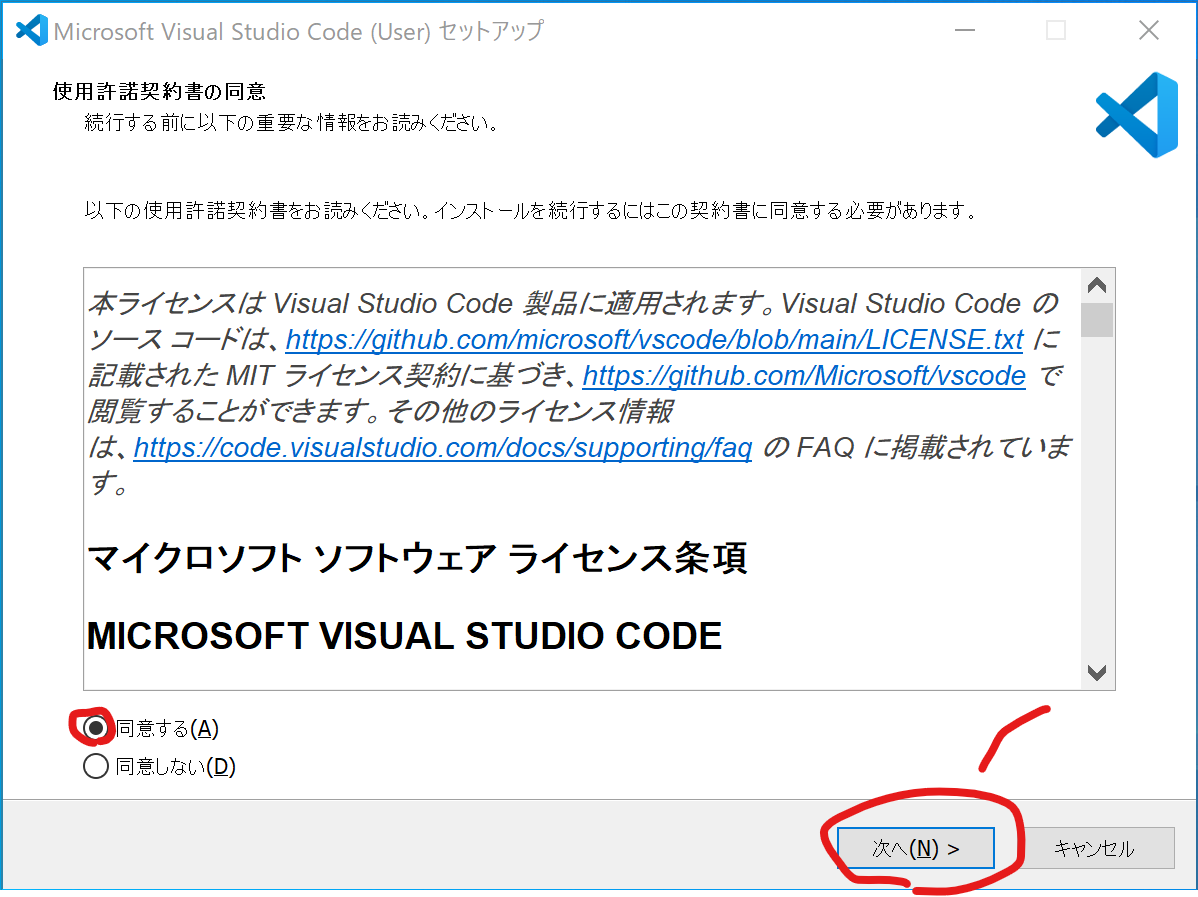Click the マイクロソフト ソフトウェア ライセンス条項 heading
The image size is (1198, 897).
coord(417,558)
